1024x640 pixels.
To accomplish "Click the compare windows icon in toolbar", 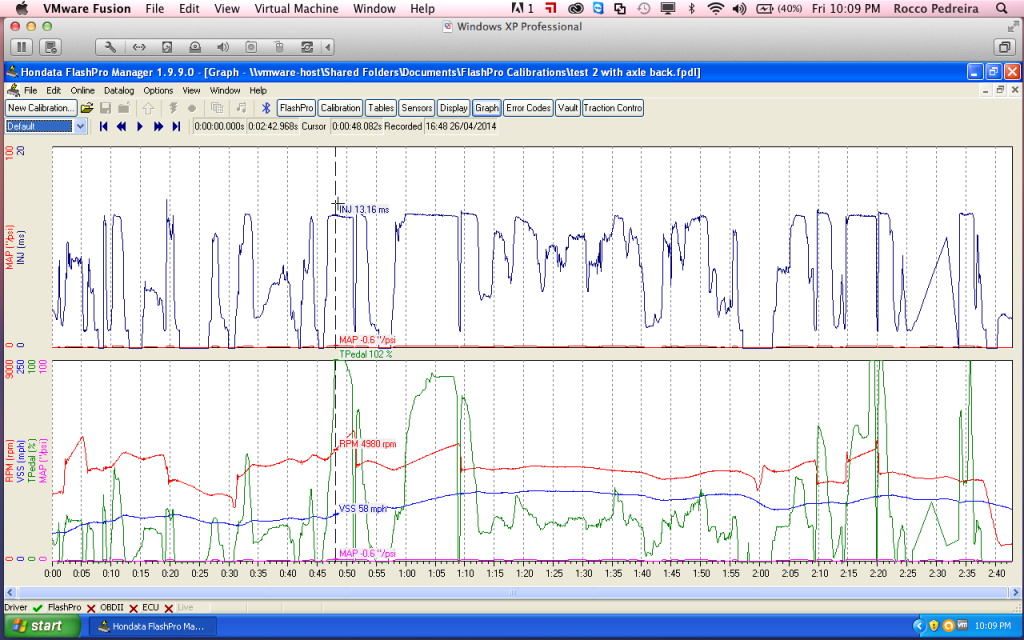I will [x=217, y=108].
